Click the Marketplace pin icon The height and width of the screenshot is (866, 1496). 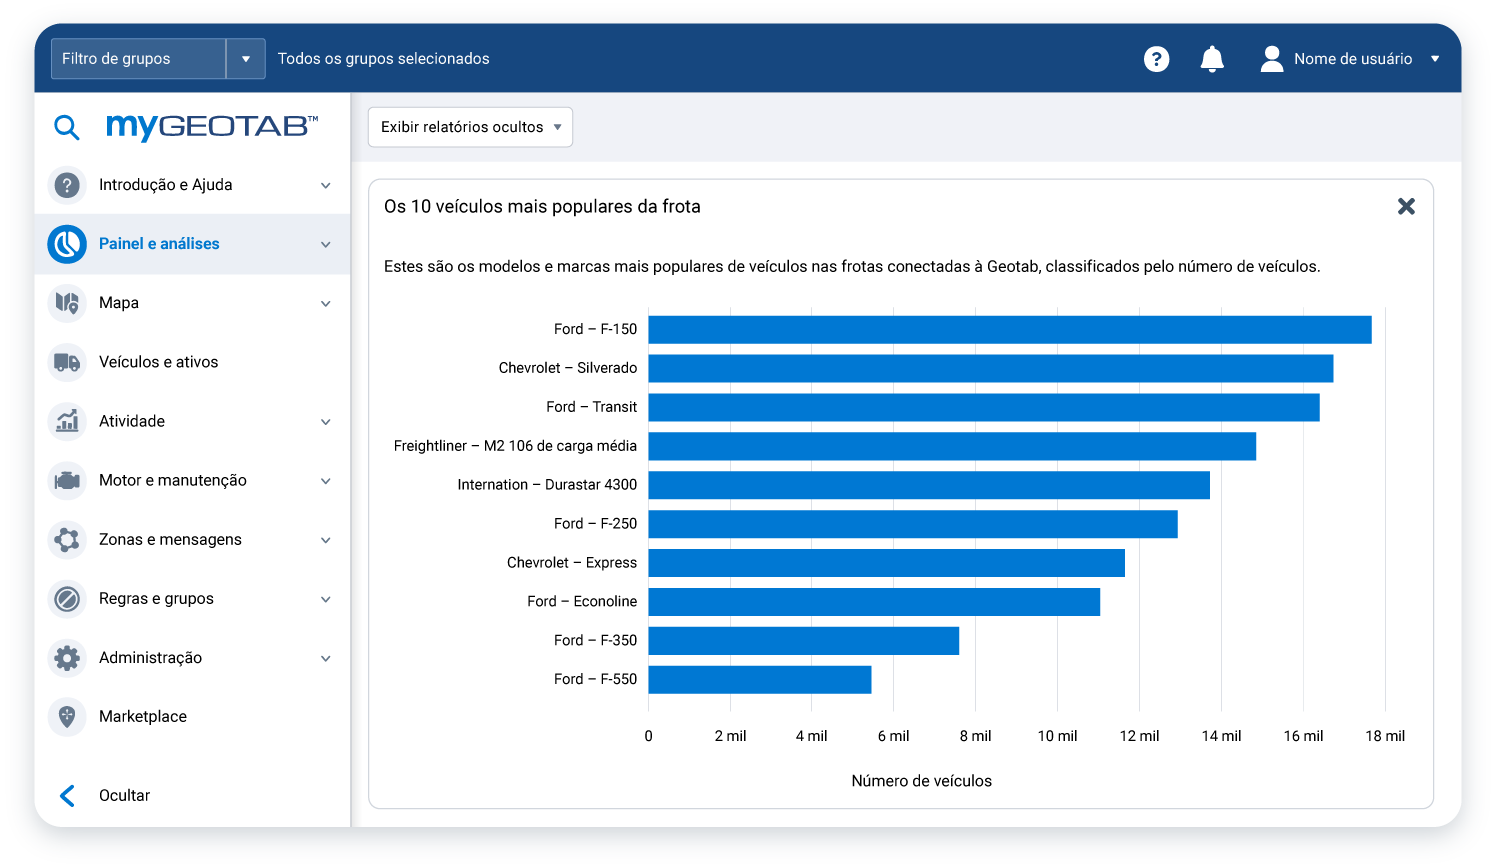(67, 717)
